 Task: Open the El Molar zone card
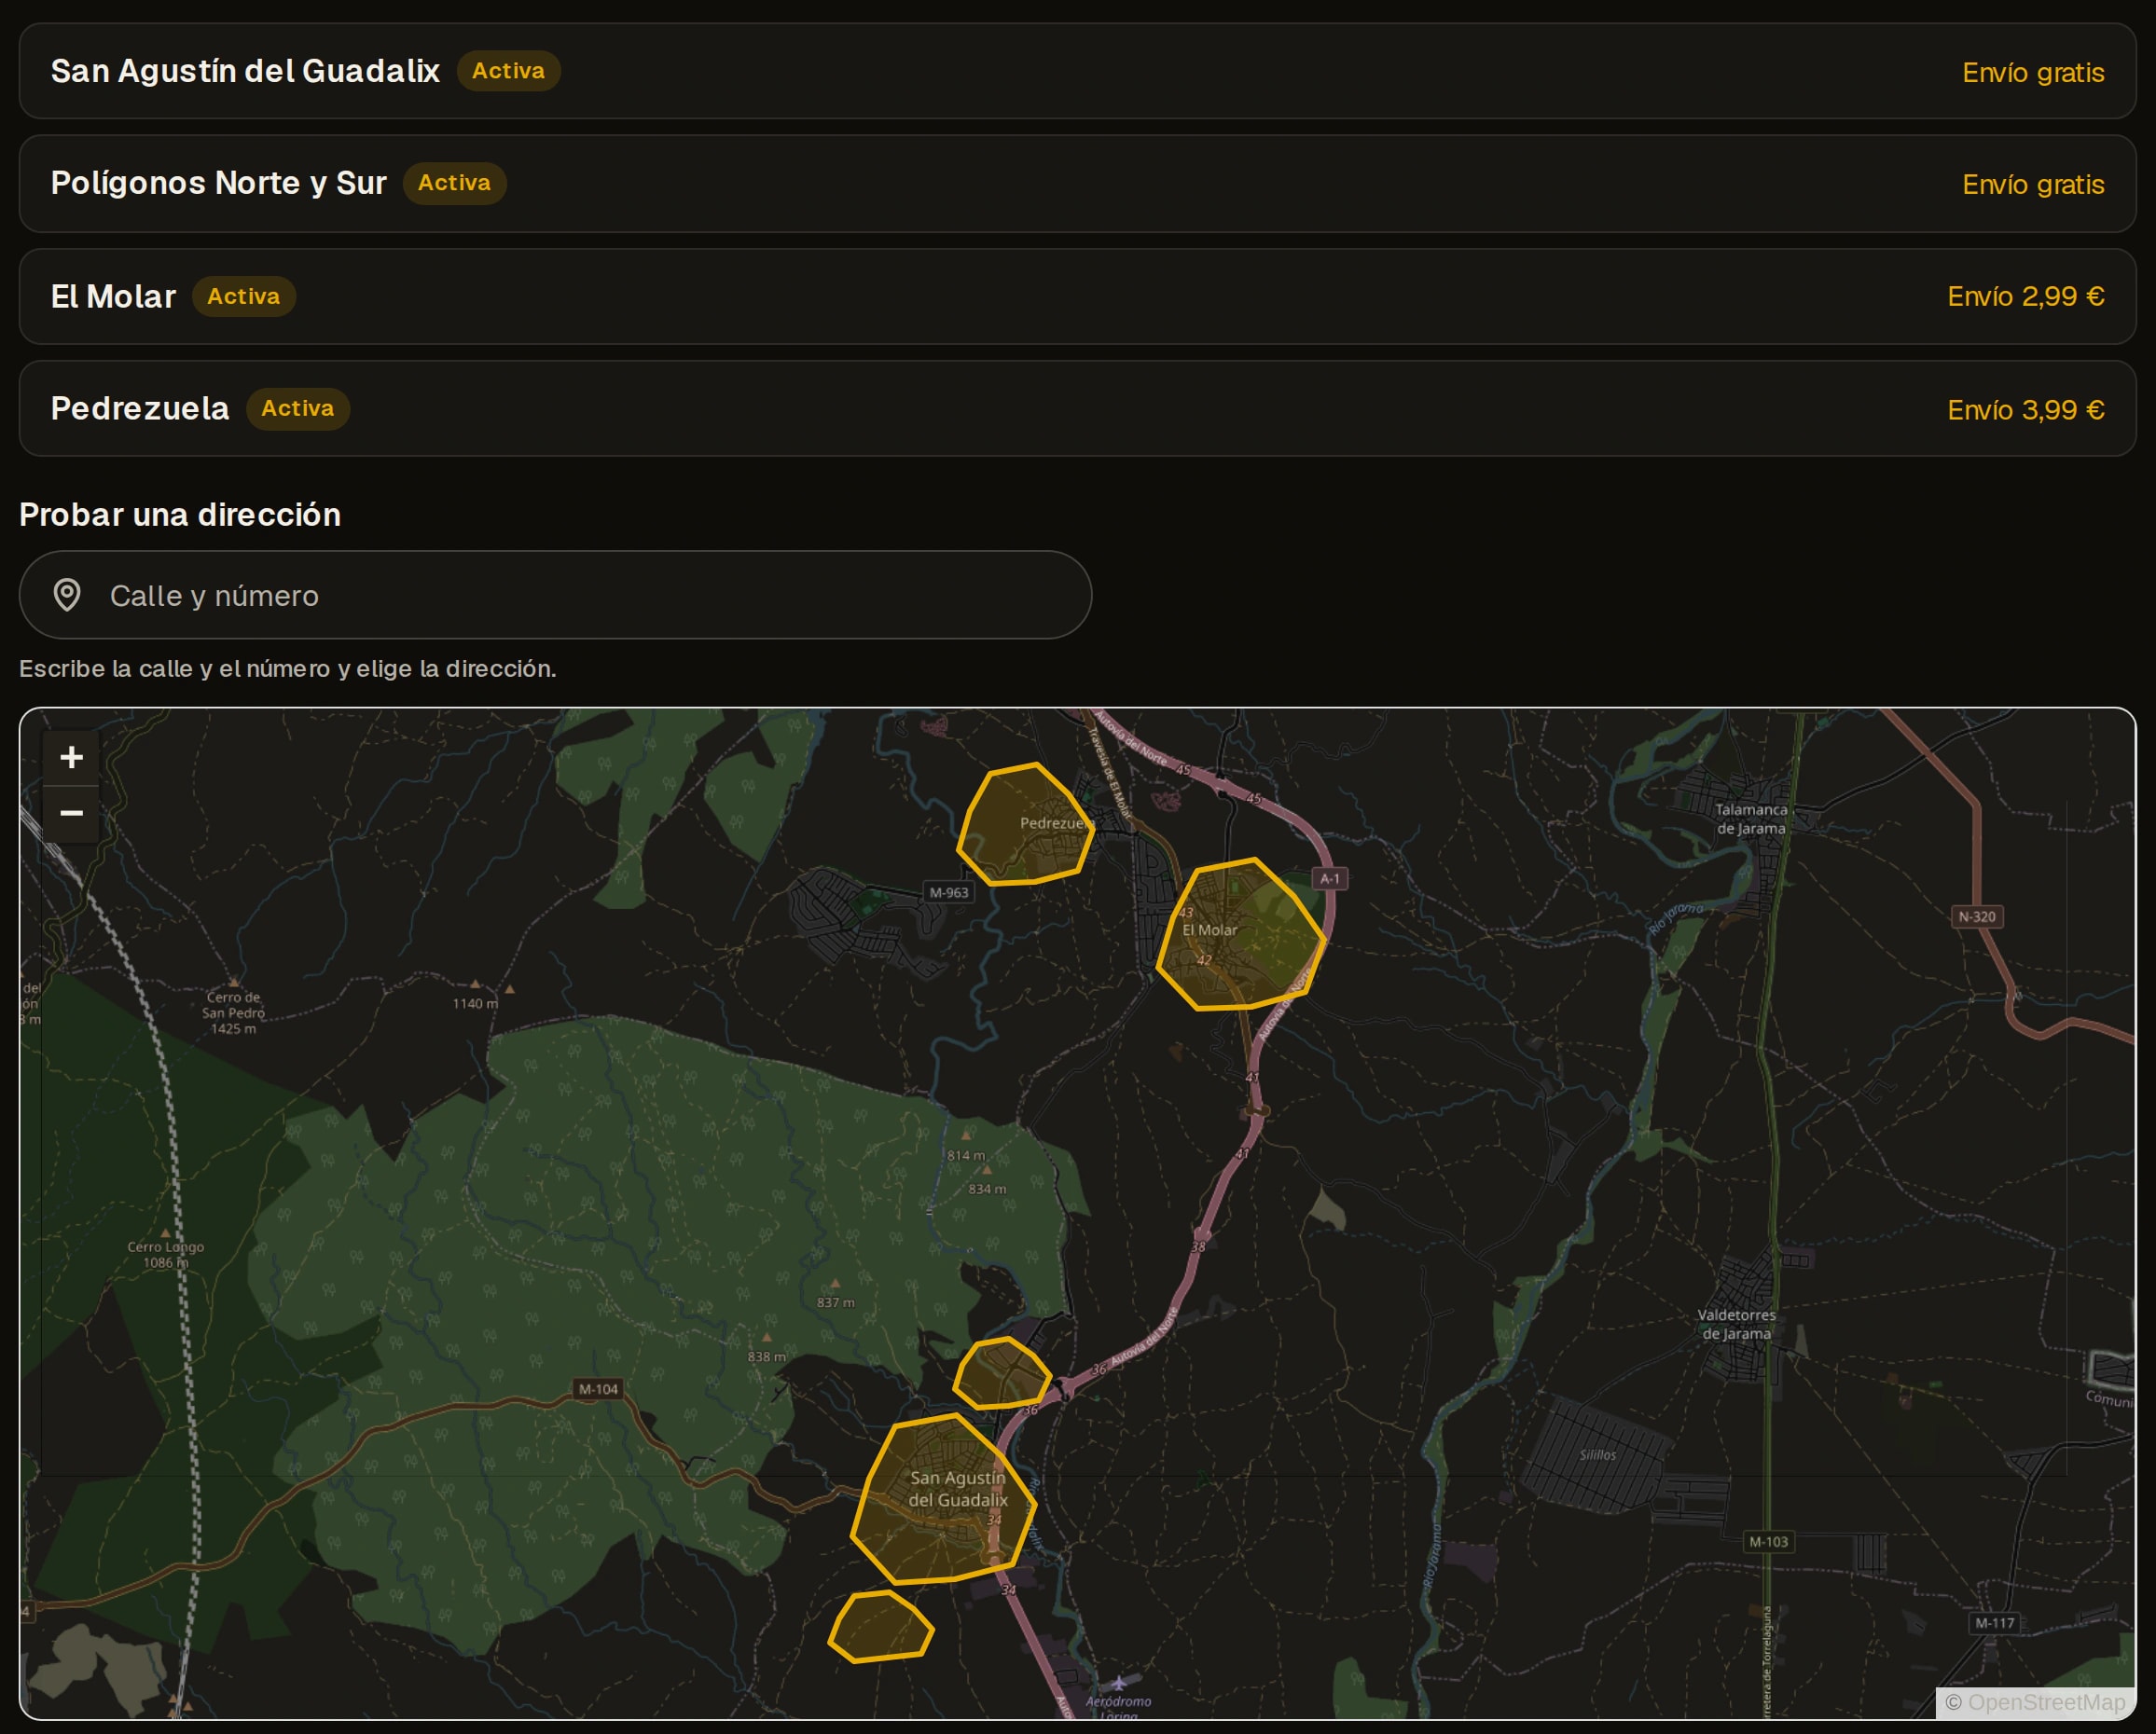pyautogui.click(x=1077, y=296)
